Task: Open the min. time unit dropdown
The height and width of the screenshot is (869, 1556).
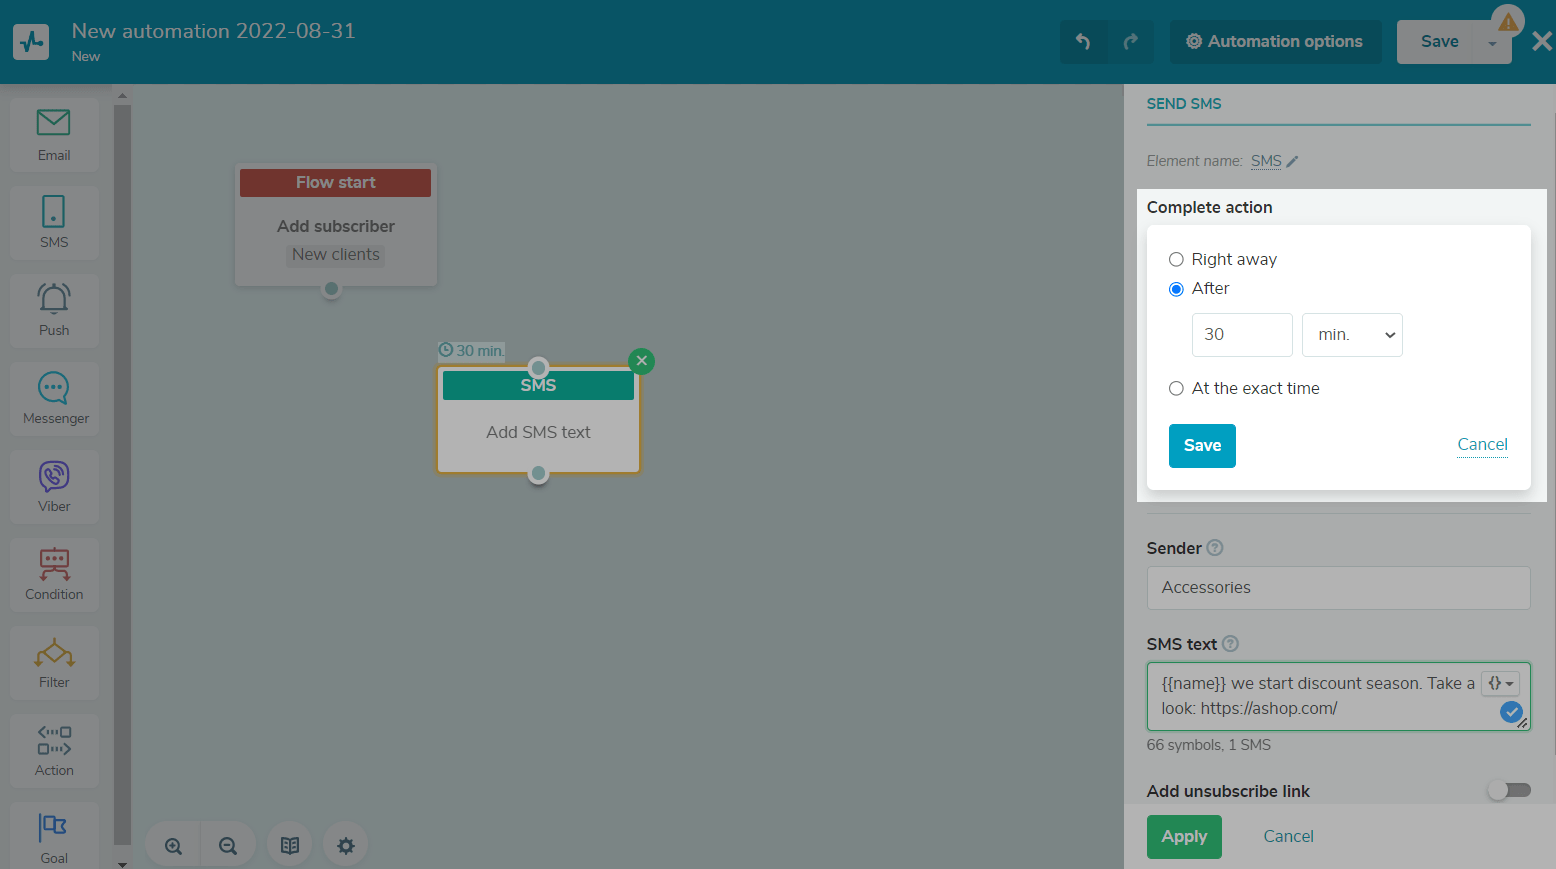Action: tap(1352, 335)
